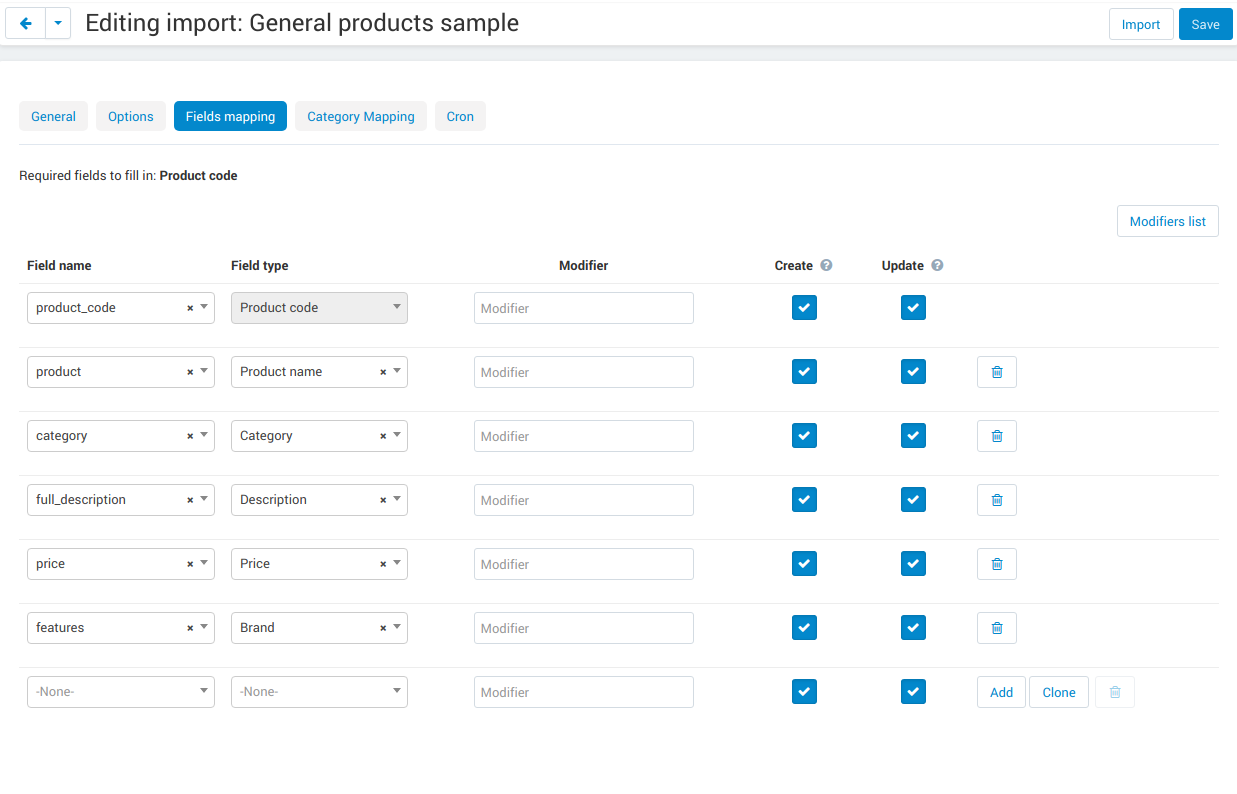Switch to the Options tab
This screenshot has height=794, width=1237.
tap(131, 116)
